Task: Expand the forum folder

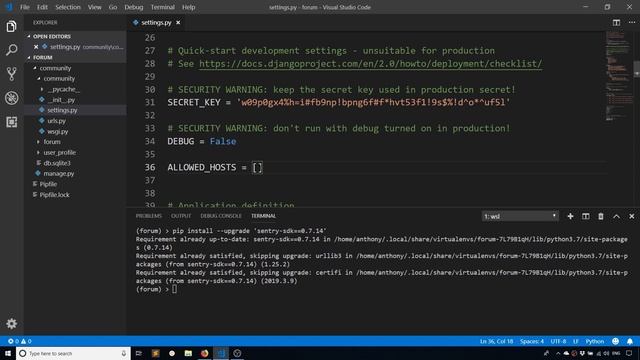Action: click(52, 142)
